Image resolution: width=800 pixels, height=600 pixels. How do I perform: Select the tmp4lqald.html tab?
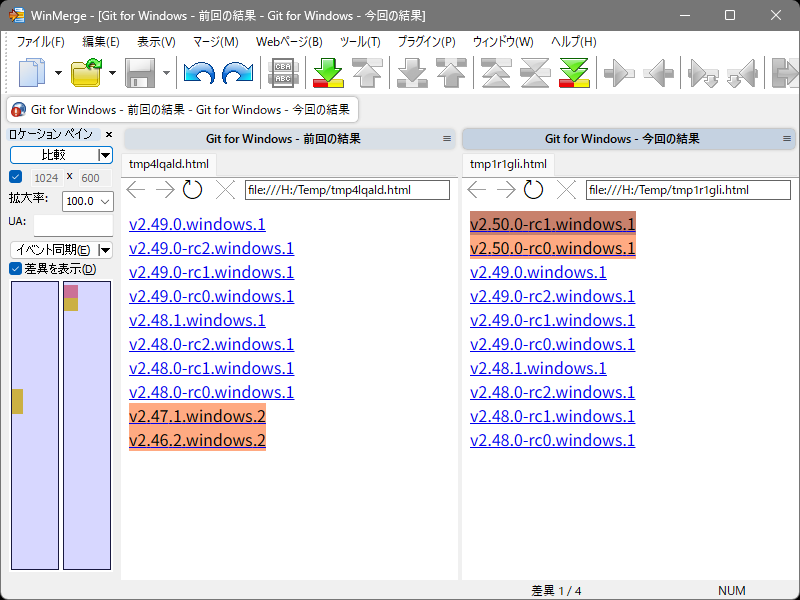click(x=169, y=164)
